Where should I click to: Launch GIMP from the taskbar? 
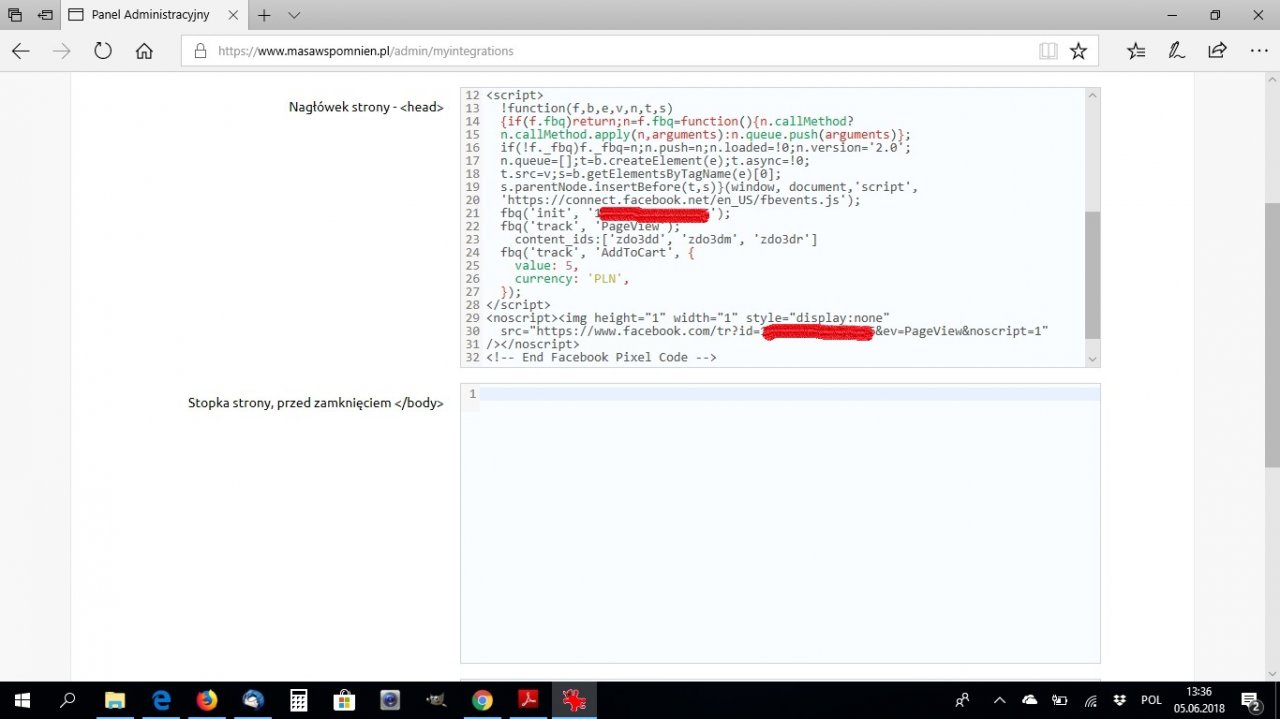[436, 700]
